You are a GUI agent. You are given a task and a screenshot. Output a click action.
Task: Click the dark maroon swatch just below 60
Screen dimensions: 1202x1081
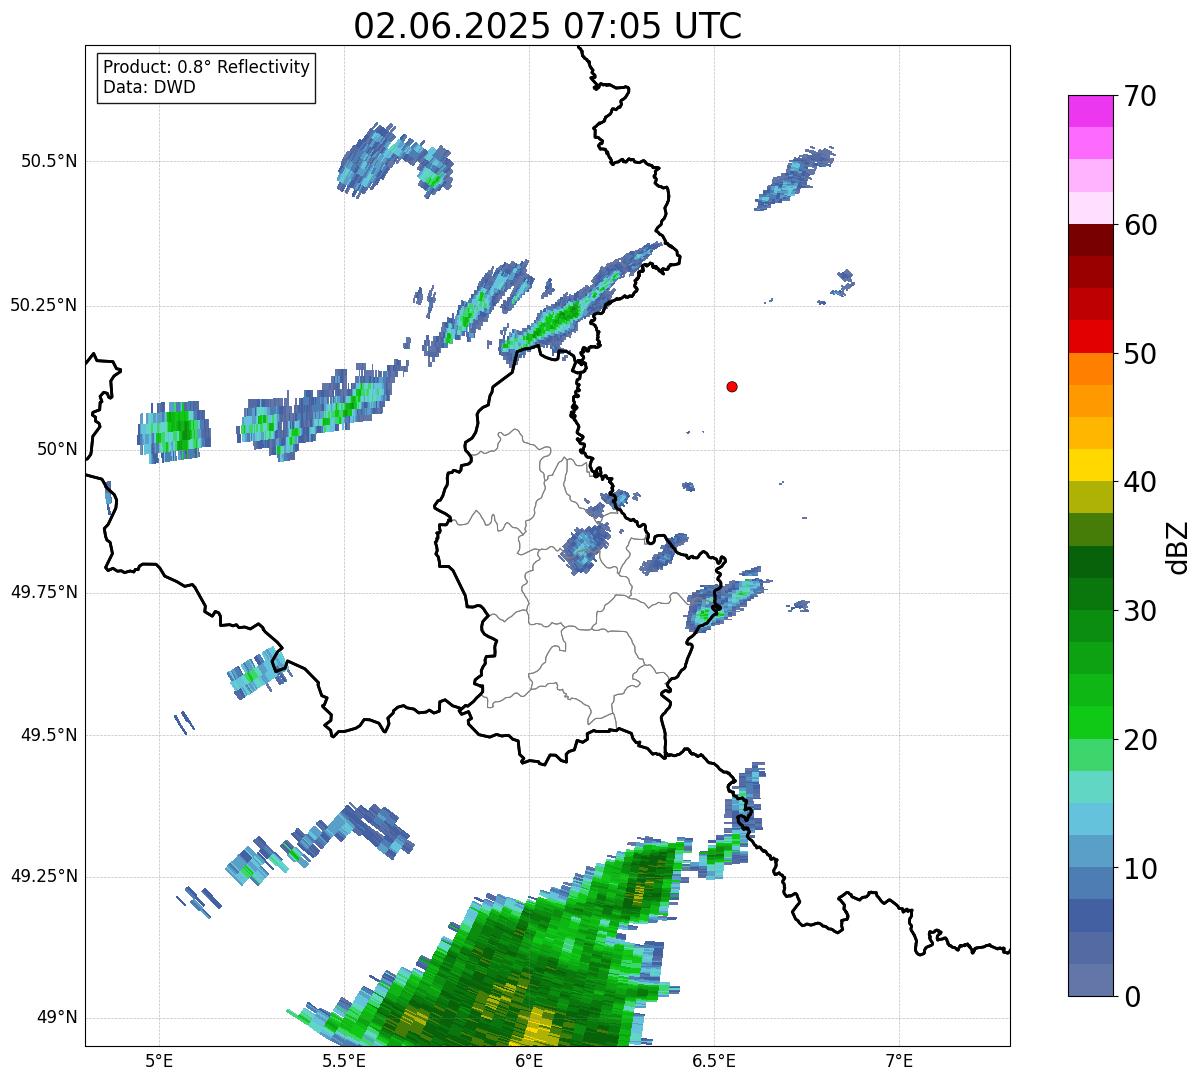[1090, 240]
